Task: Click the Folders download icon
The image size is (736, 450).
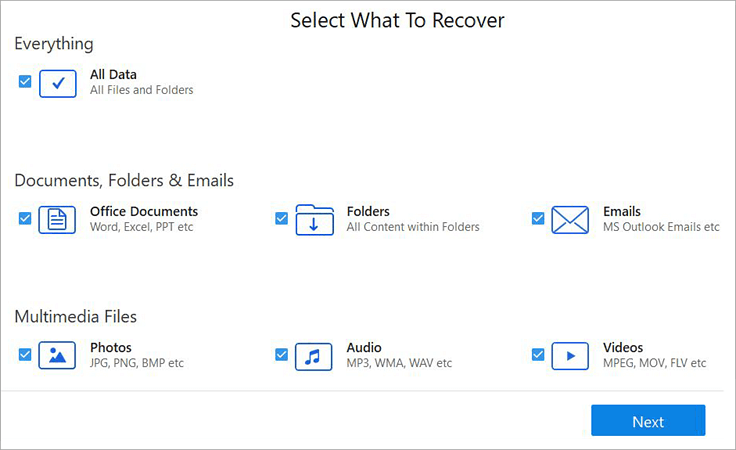Action: click(314, 219)
